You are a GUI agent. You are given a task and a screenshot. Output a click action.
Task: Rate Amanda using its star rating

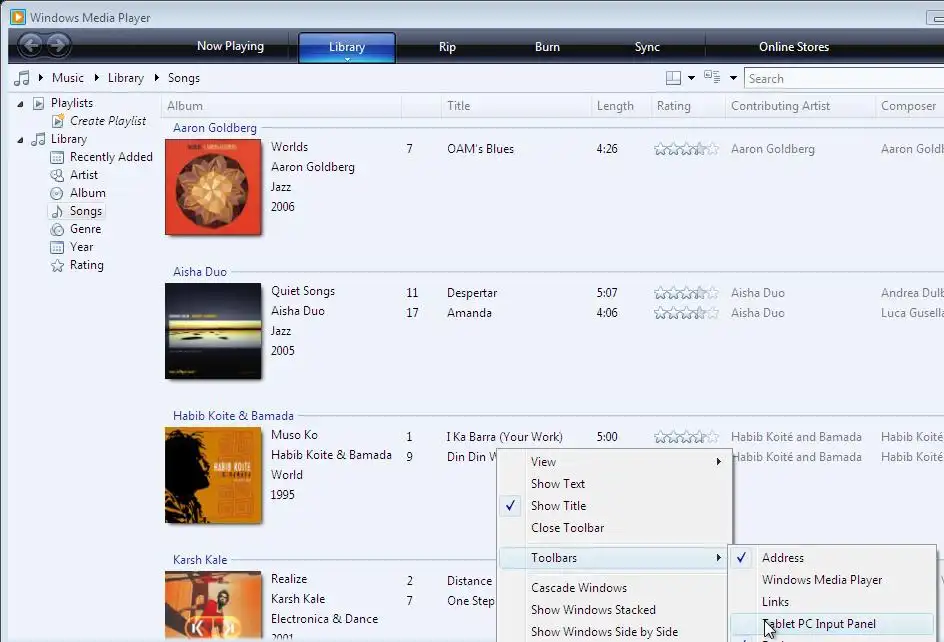686,313
